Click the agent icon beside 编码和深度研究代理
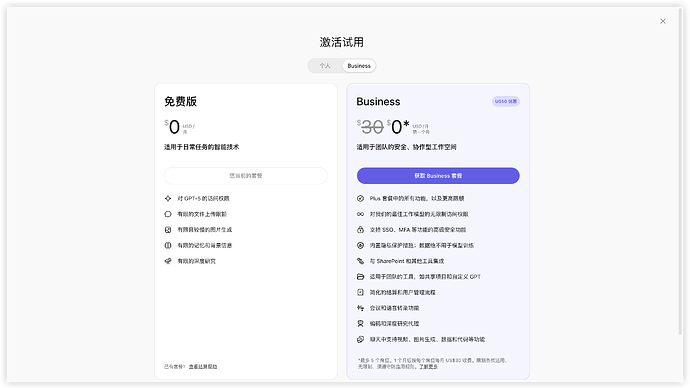 [360, 323]
